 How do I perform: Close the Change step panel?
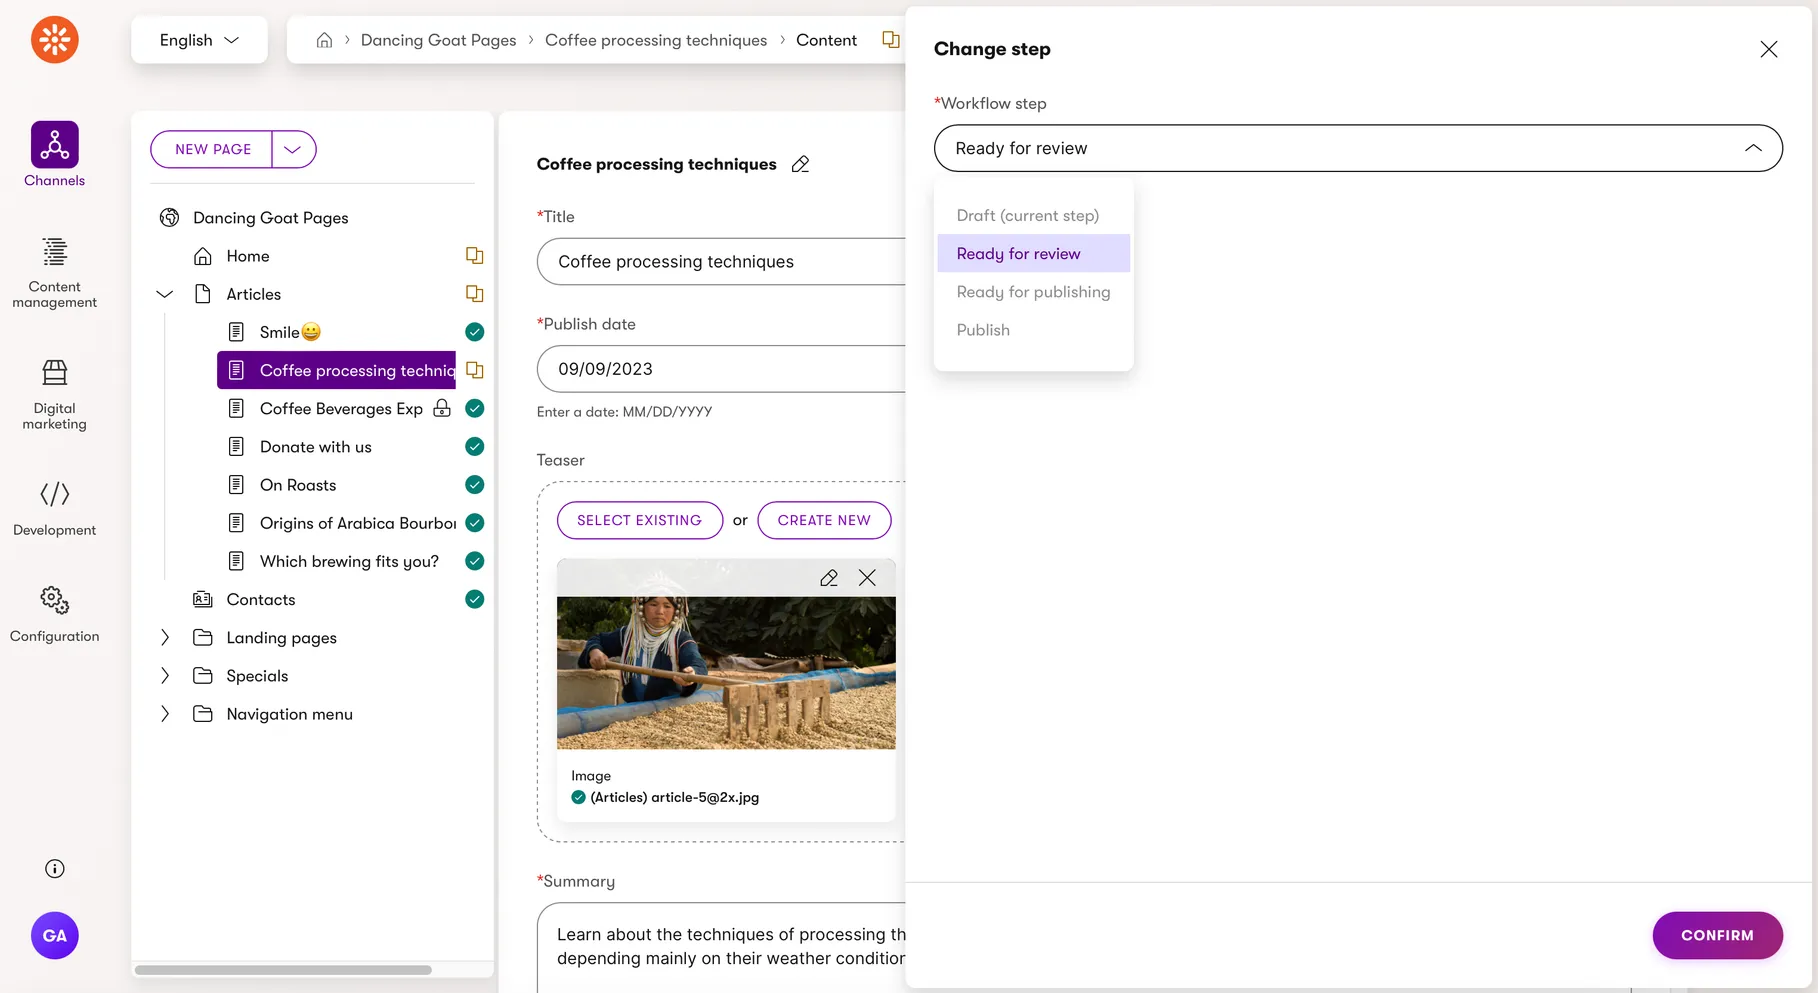click(x=1768, y=49)
